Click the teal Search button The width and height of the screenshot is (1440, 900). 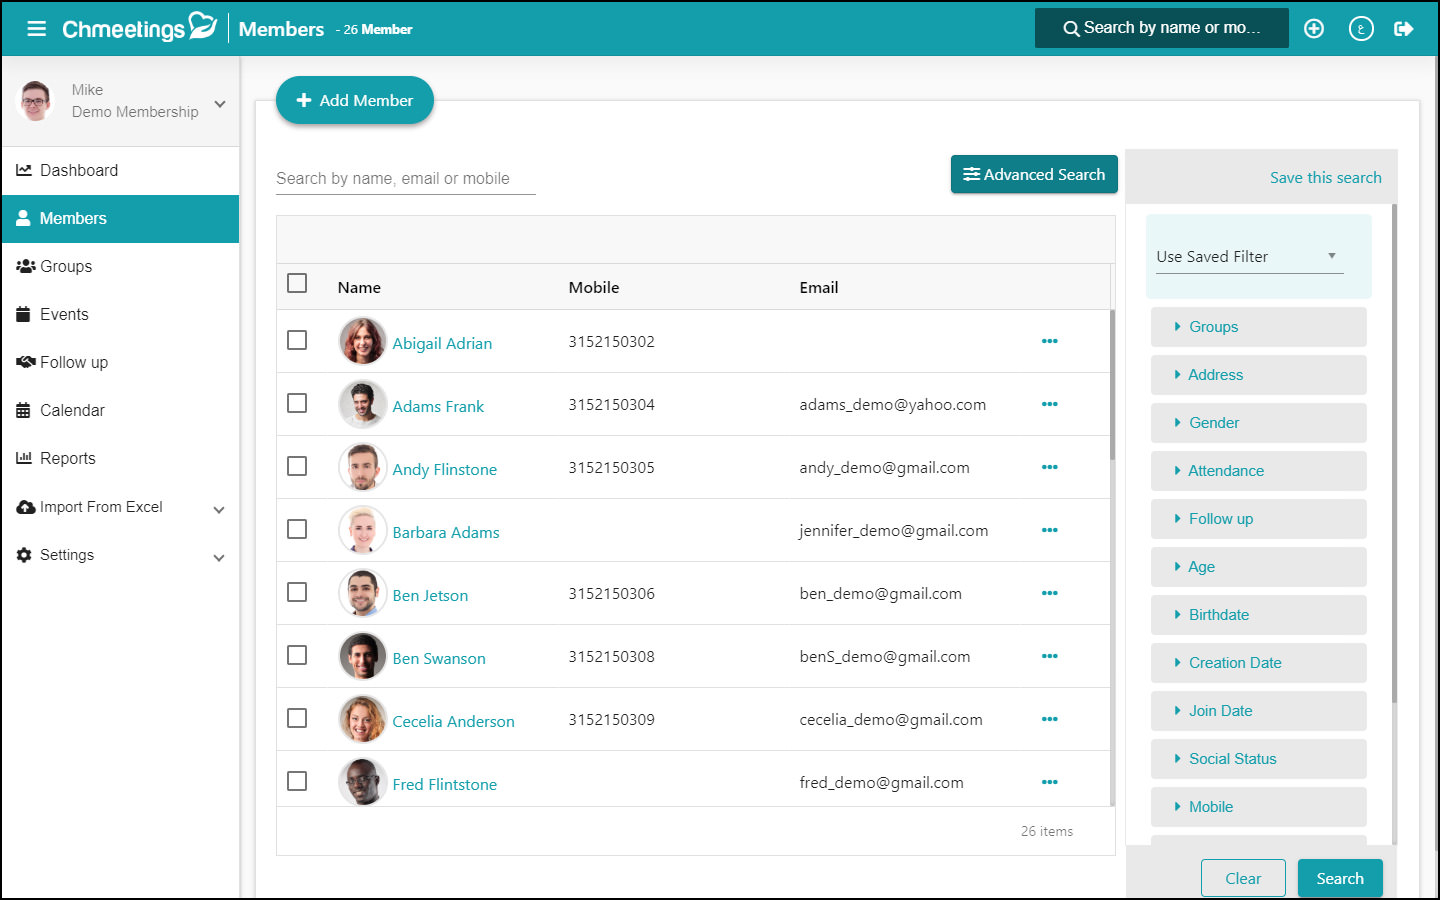(1340, 878)
